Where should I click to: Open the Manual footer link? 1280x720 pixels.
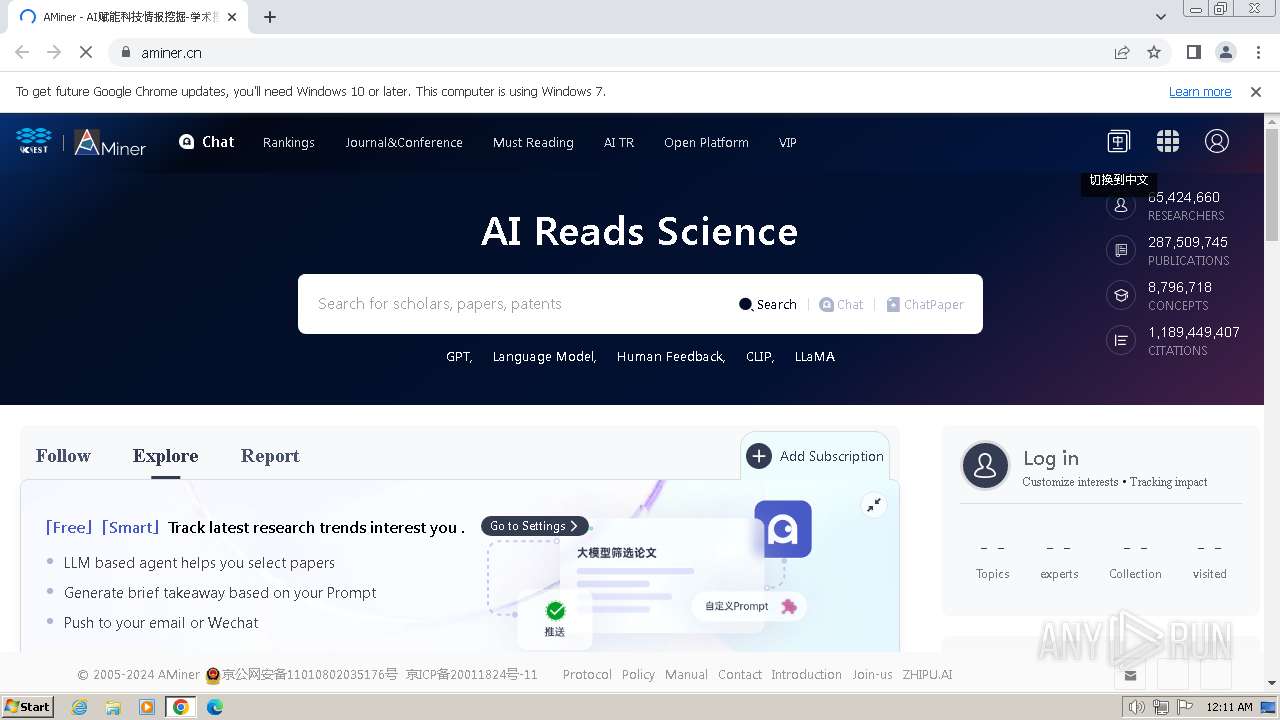point(686,675)
